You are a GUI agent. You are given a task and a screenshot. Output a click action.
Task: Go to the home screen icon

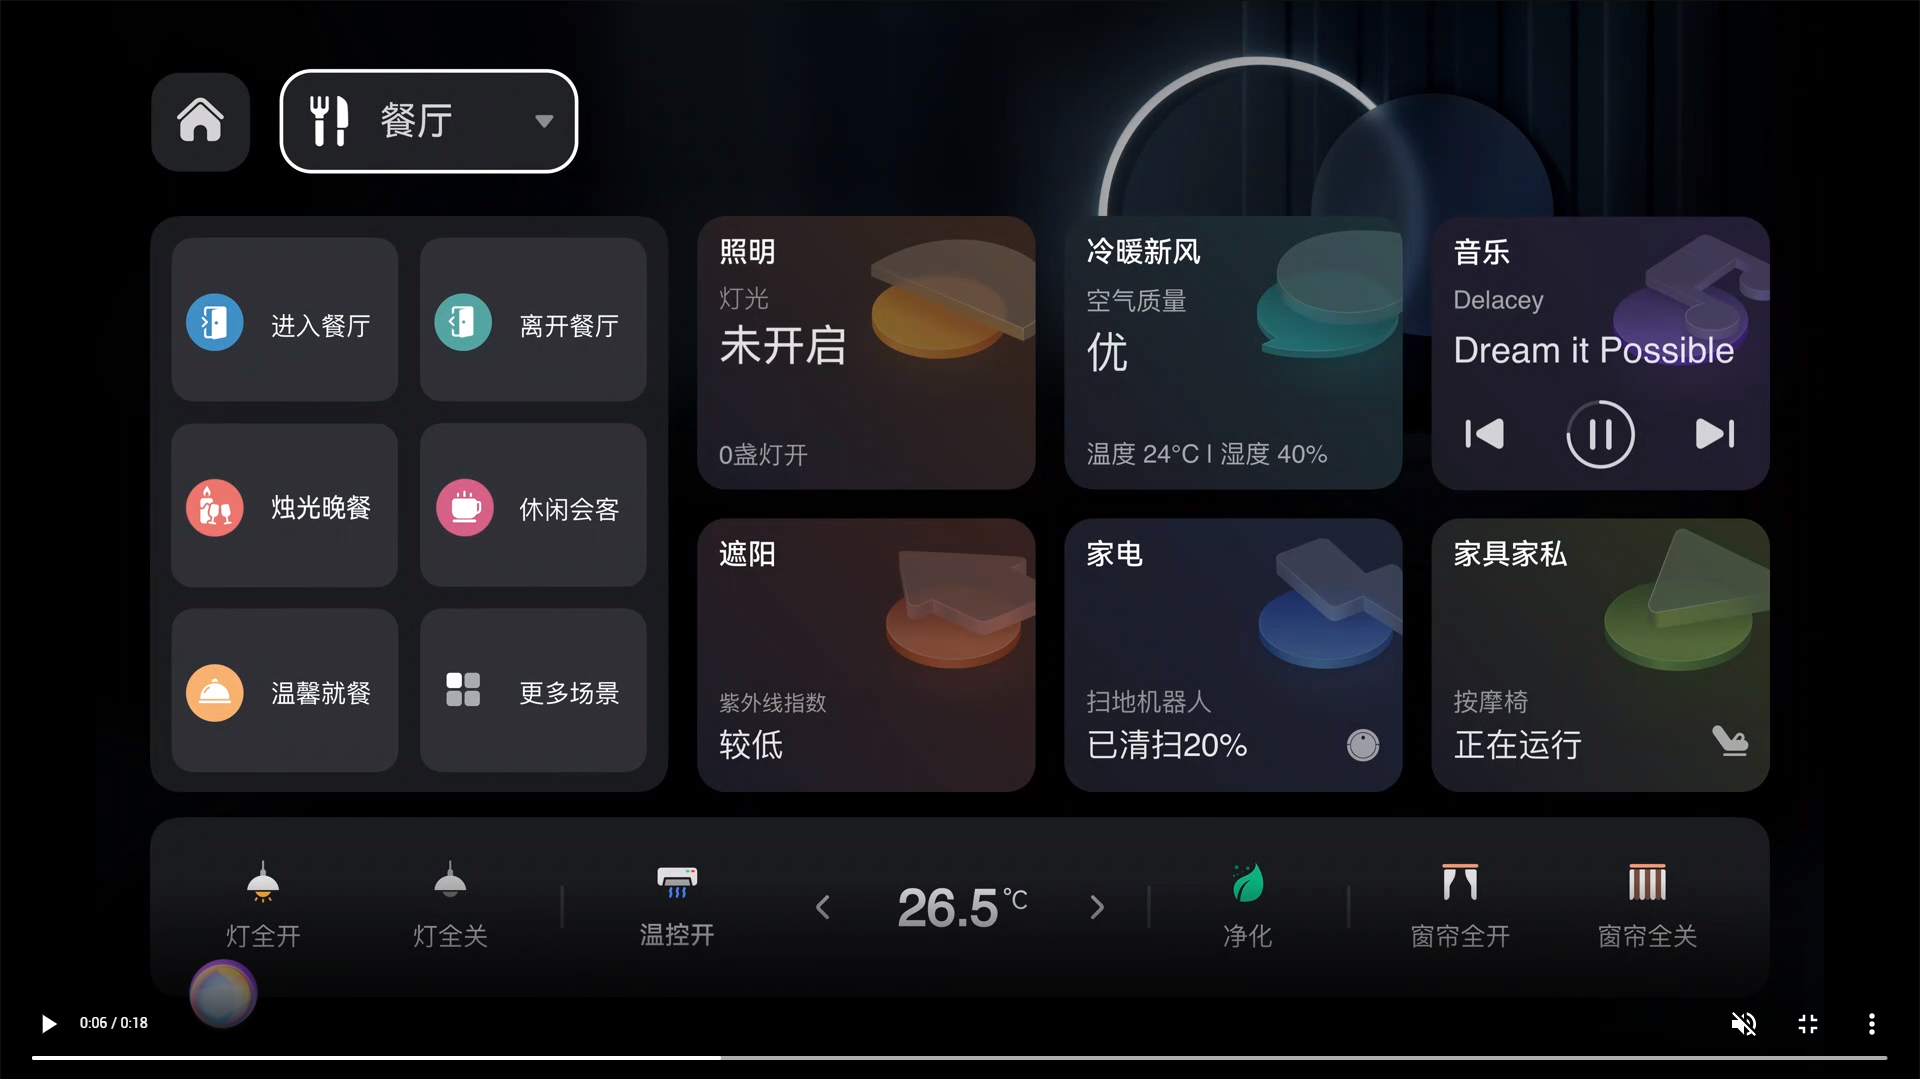pyautogui.click(x=200, y=121)
